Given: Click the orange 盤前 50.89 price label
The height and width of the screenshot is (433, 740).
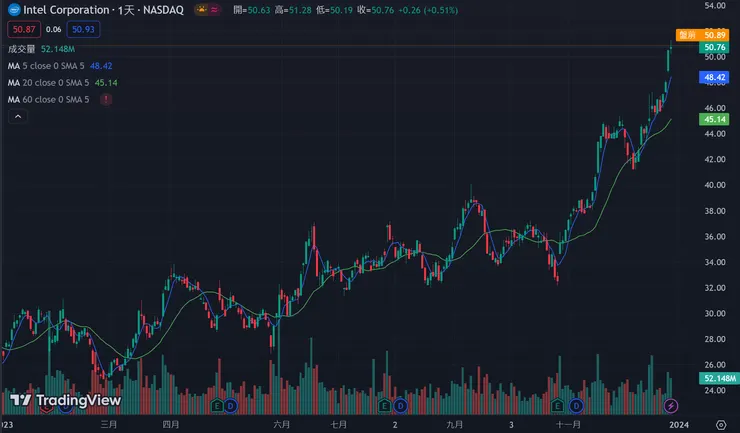Looking at the screenshot, I should [x=702, y=35].
